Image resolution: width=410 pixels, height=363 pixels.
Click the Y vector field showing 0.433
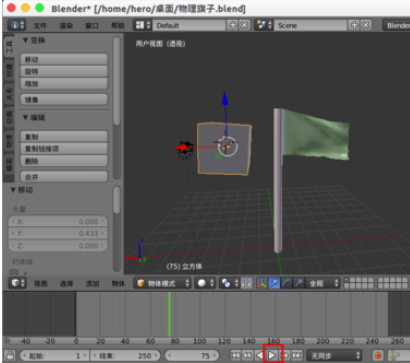(57, 233)
